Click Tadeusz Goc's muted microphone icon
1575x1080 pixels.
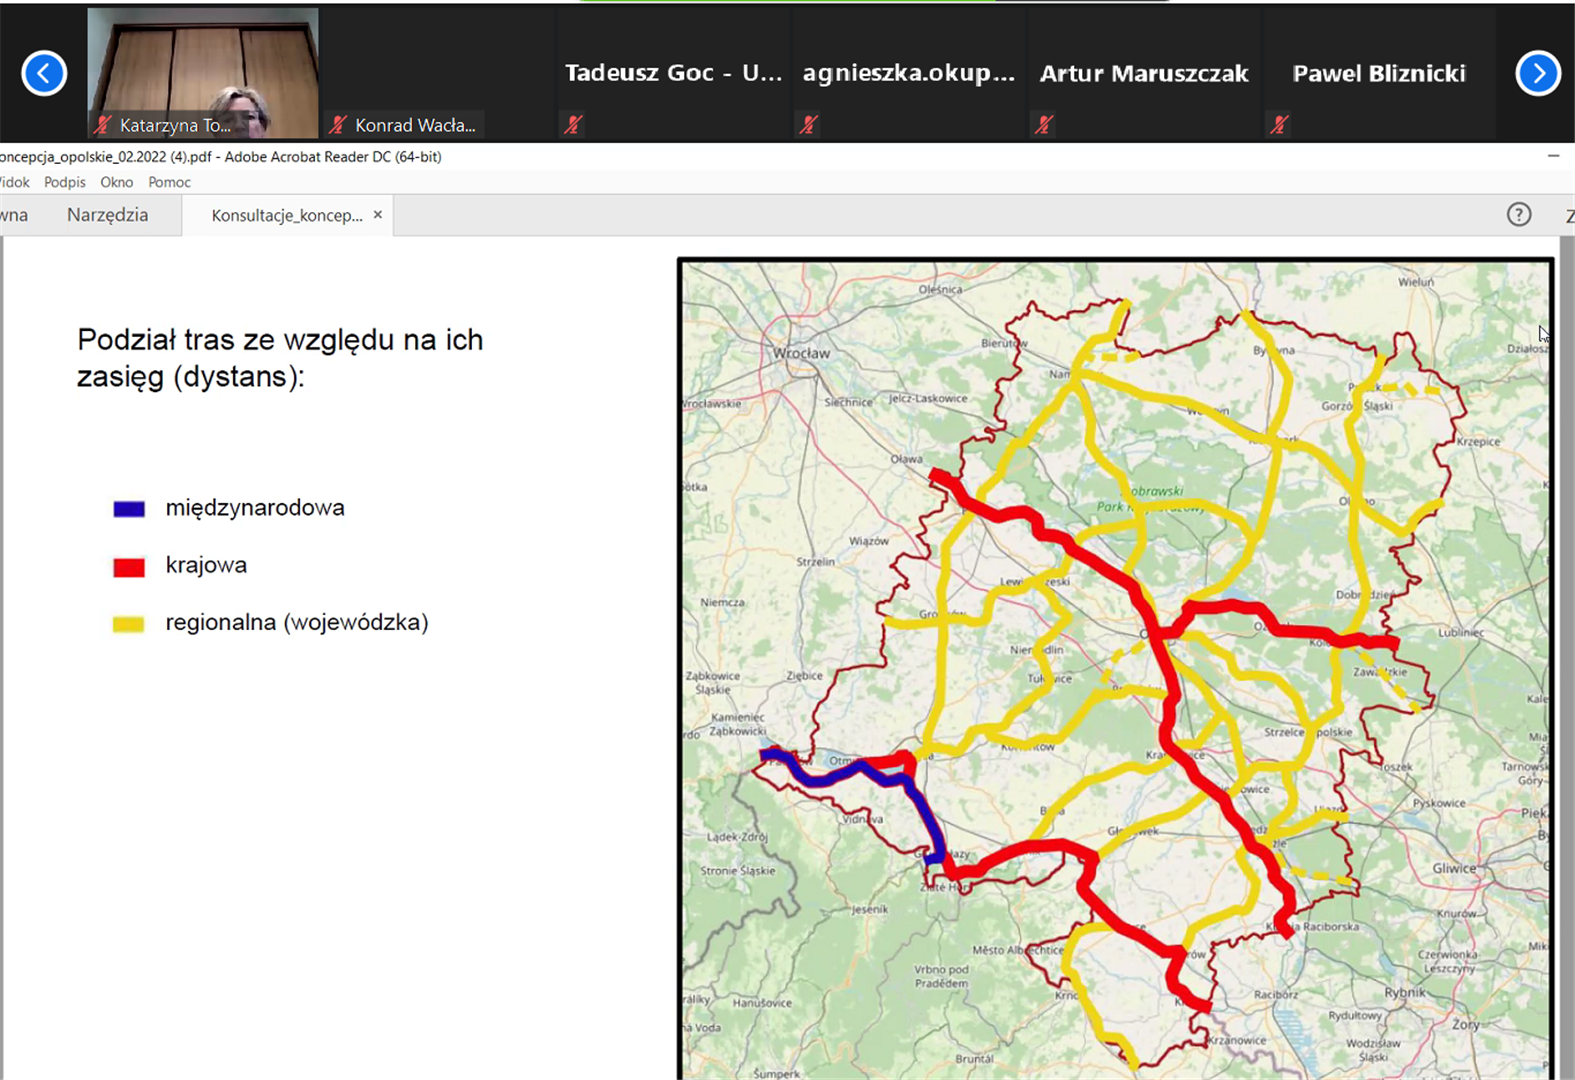pyautogui.click(x=573, y=125)
